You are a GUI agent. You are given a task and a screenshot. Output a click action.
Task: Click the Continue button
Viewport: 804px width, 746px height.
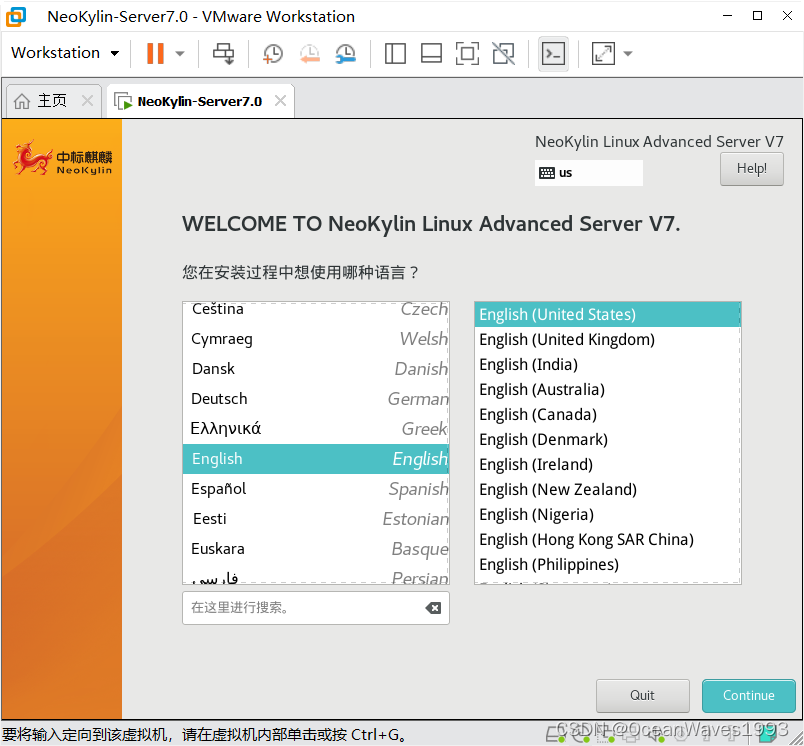click(x=748, y=696)
